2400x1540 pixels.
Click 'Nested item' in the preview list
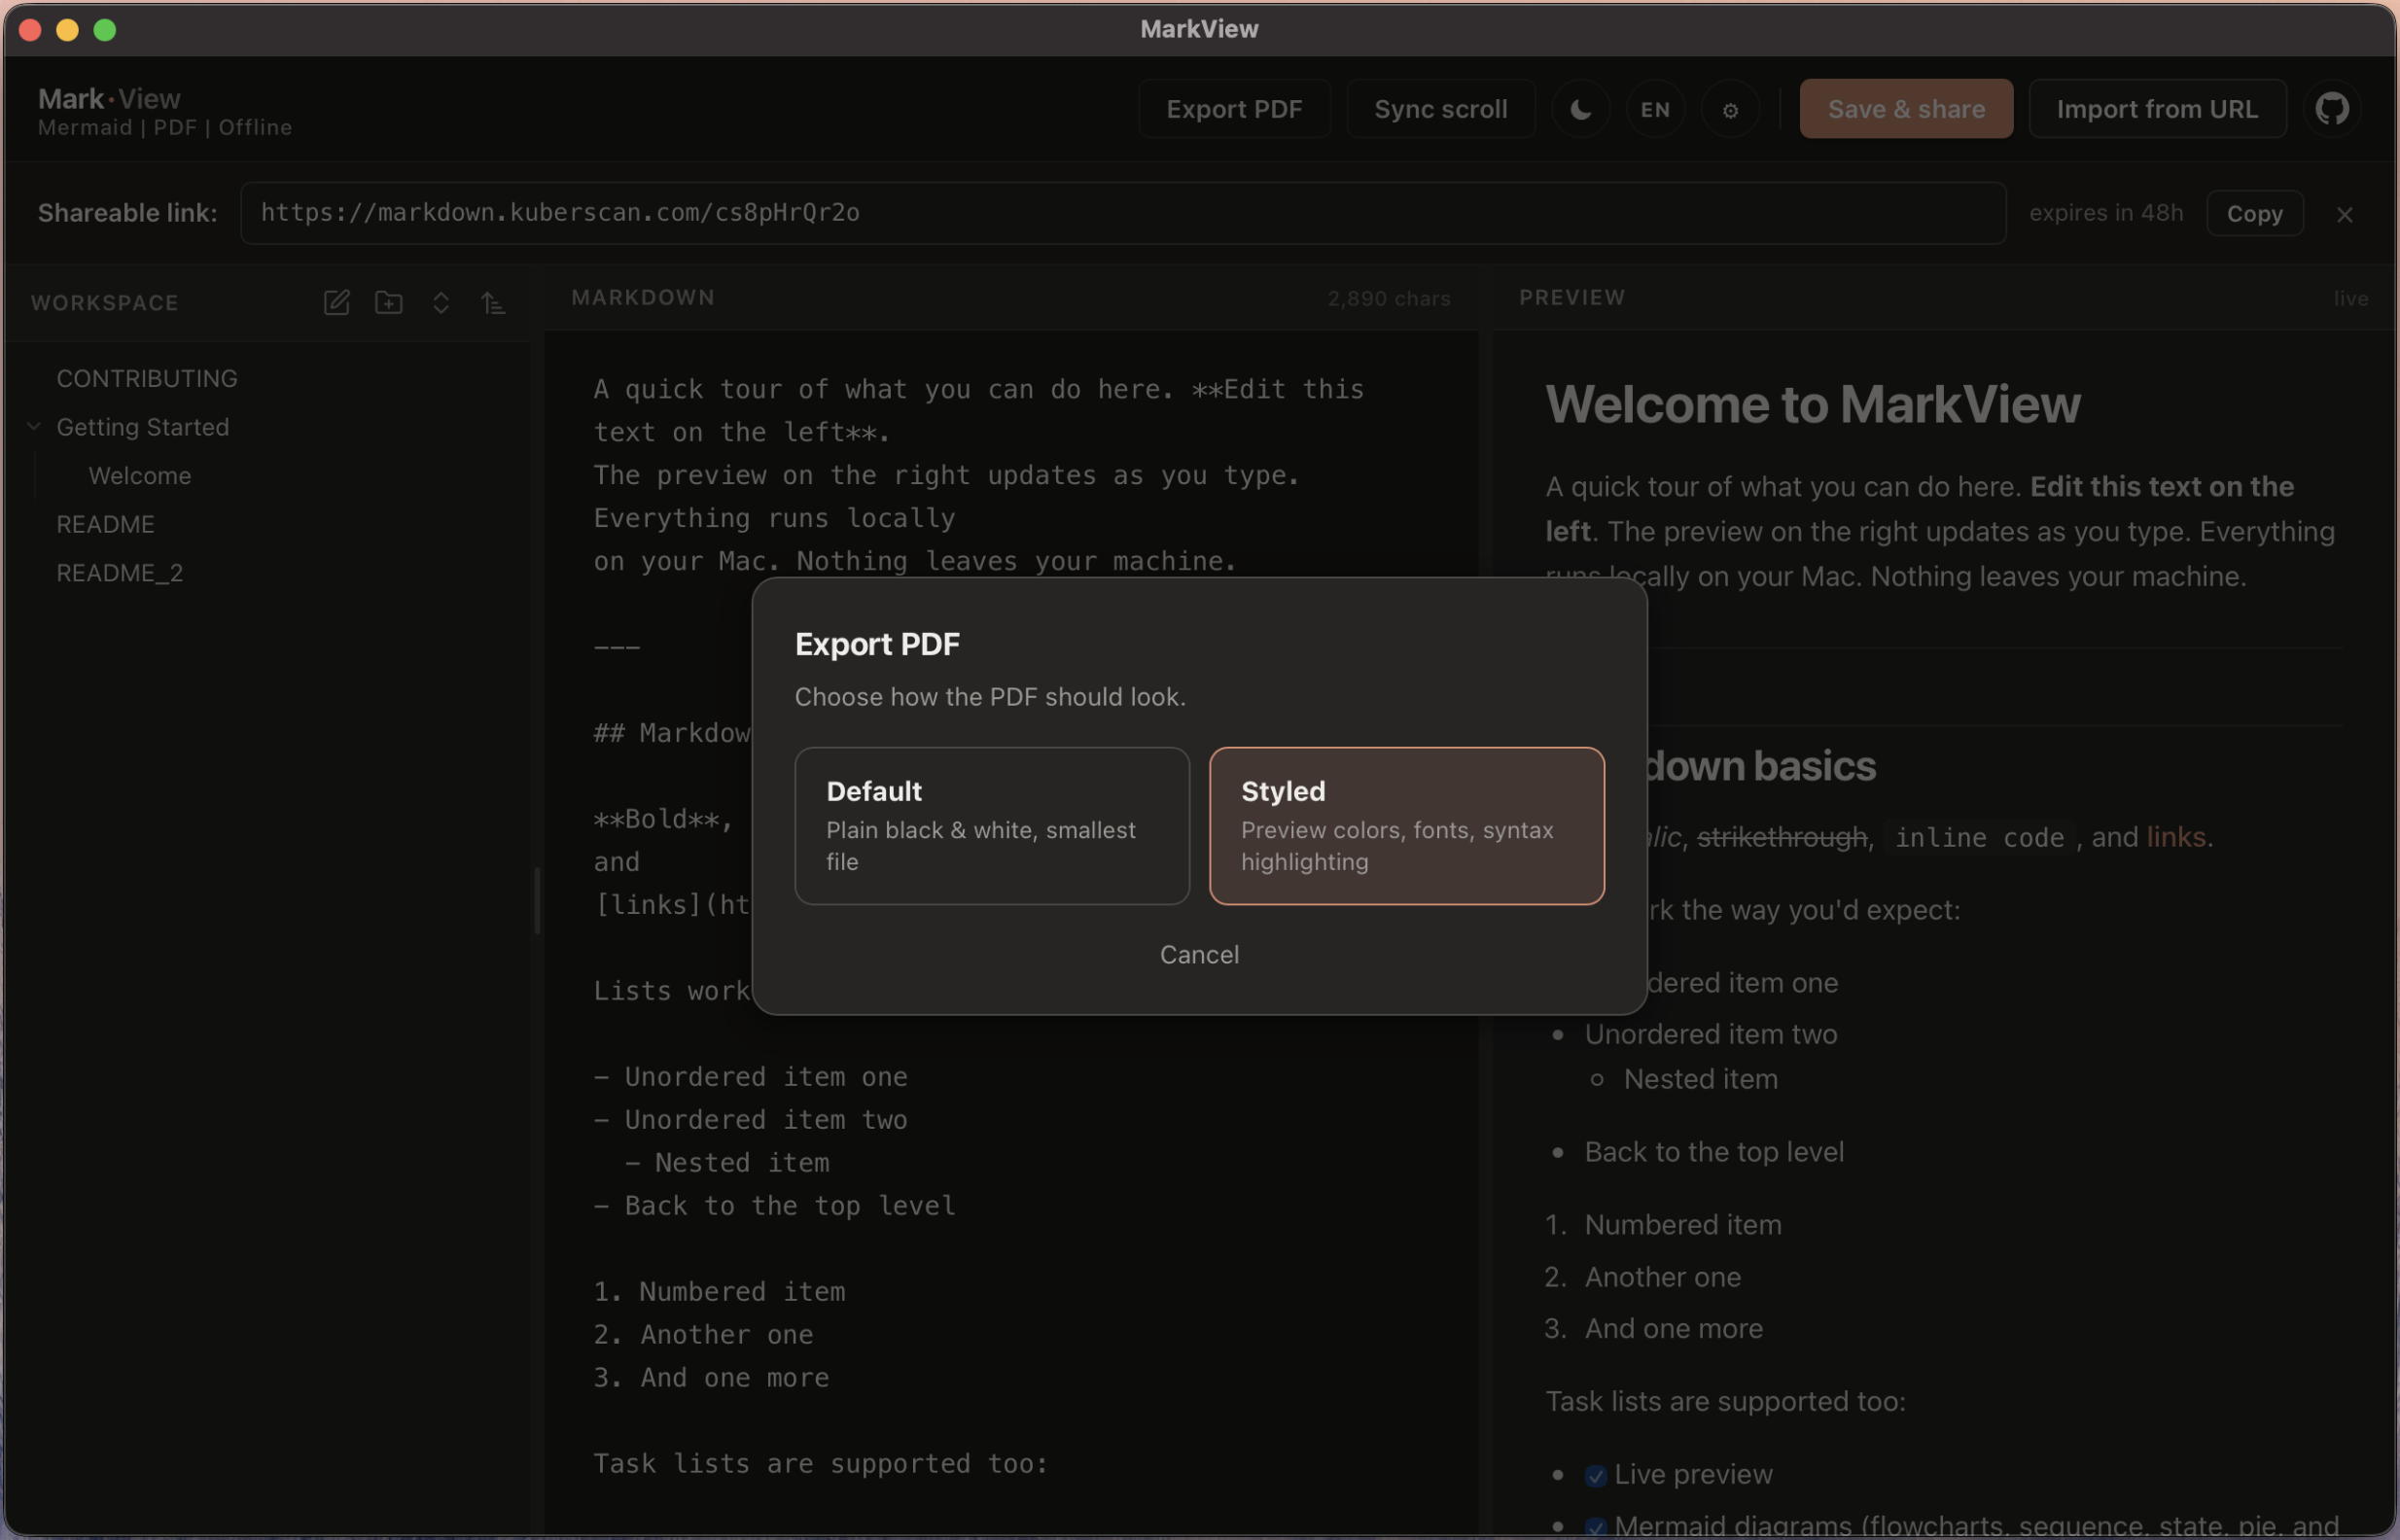tap(1700, 1079)
